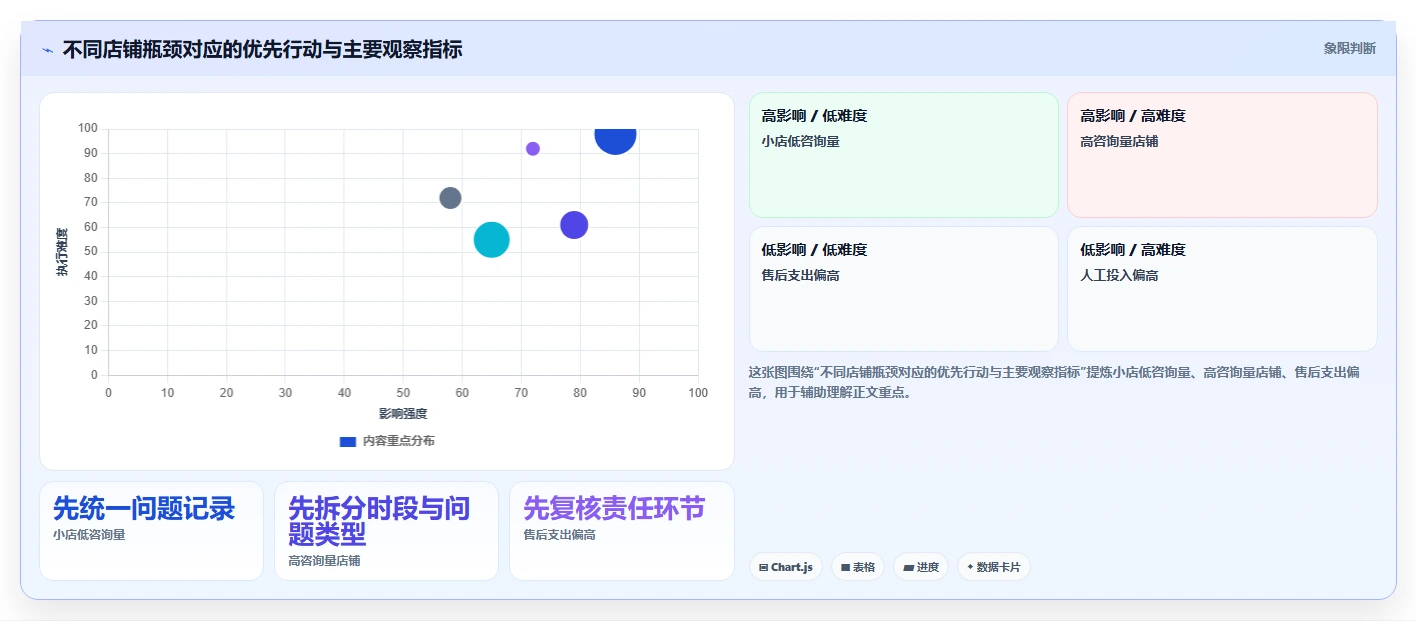Click the 数据卡片 tag chip
This screenshot has width=1417, height=621.
click(x=994, y=567)
